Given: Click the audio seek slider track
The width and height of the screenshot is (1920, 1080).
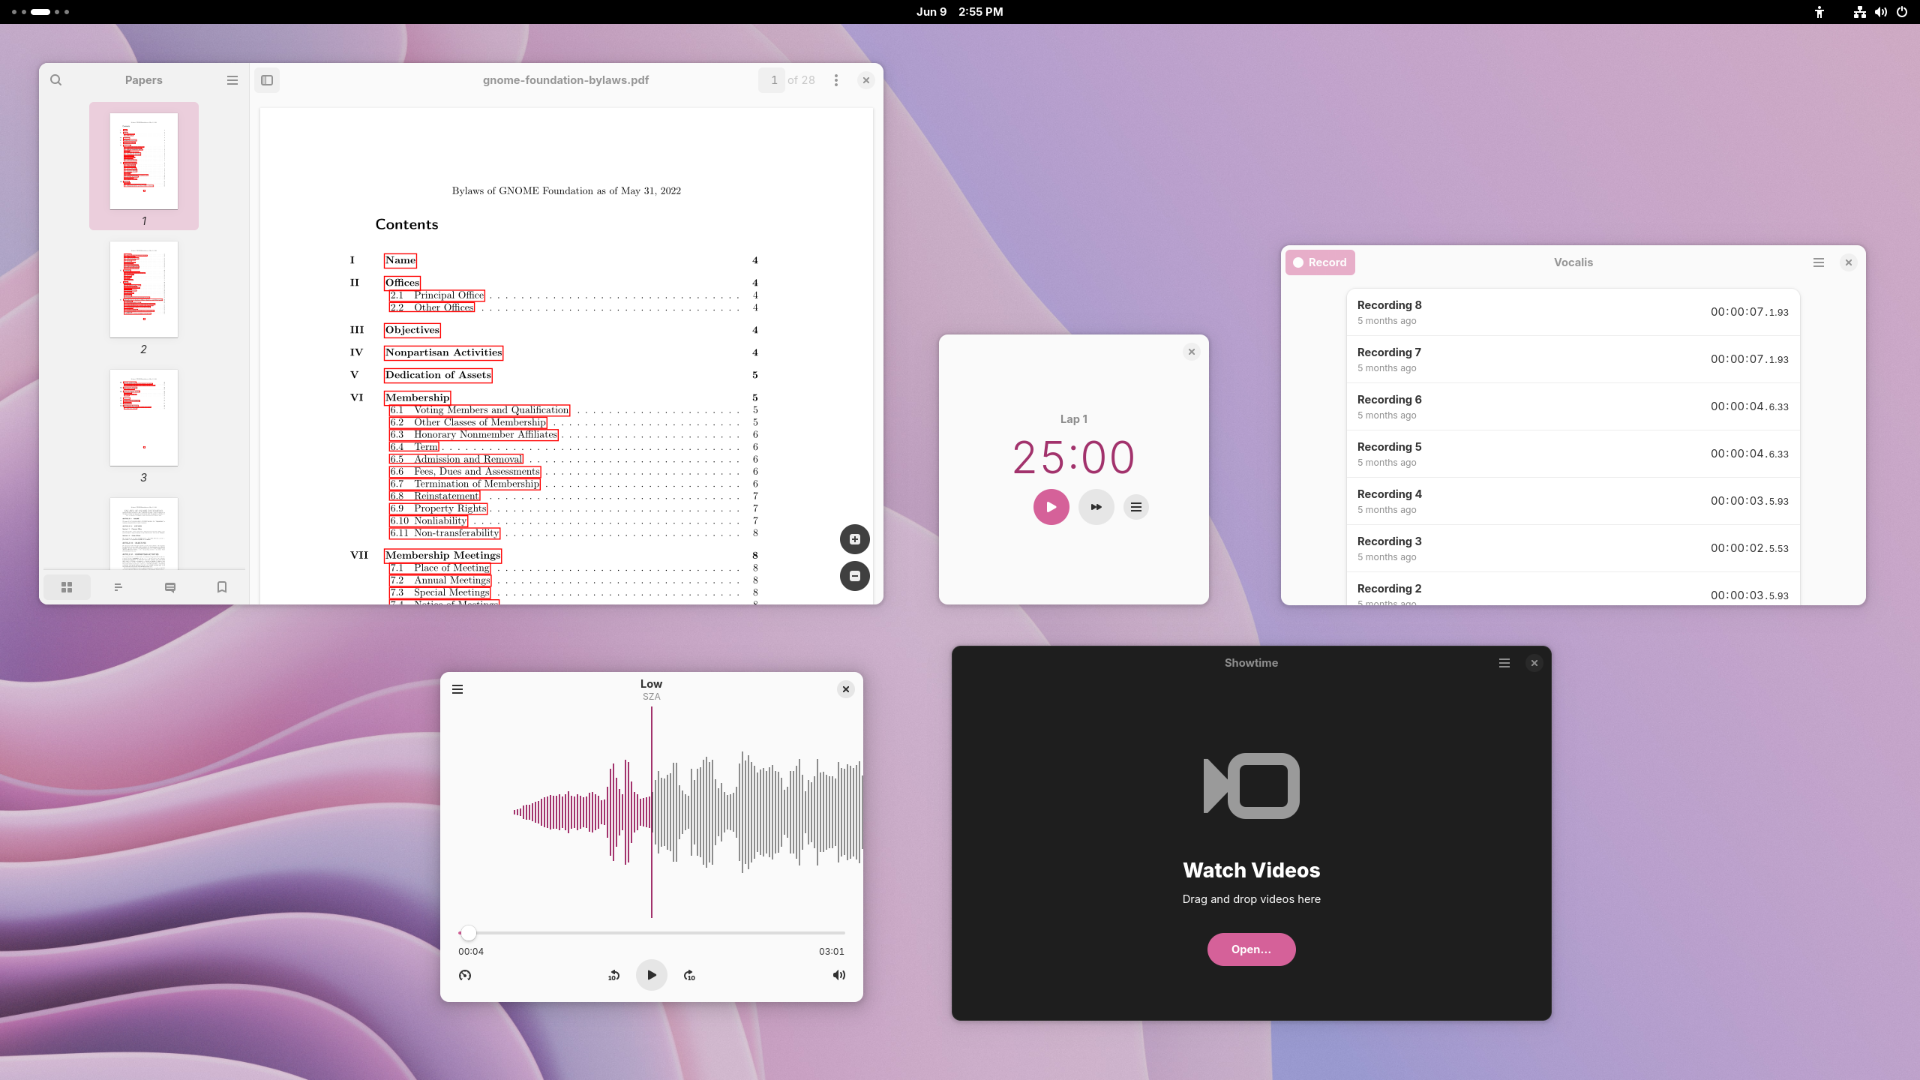Looking at the screenshot, I should tap(650, 933).
